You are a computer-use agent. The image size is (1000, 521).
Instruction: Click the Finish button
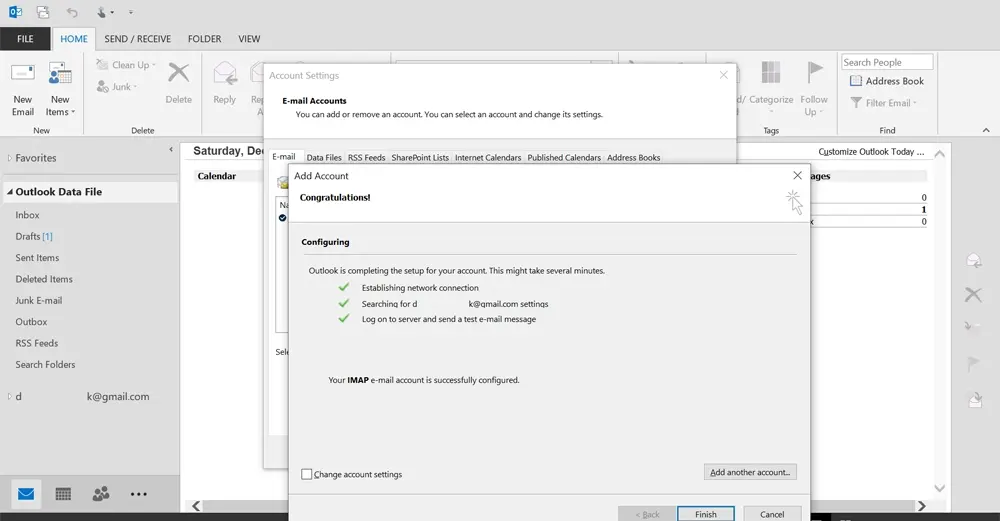pyautogui.click(x=705, y=514)
